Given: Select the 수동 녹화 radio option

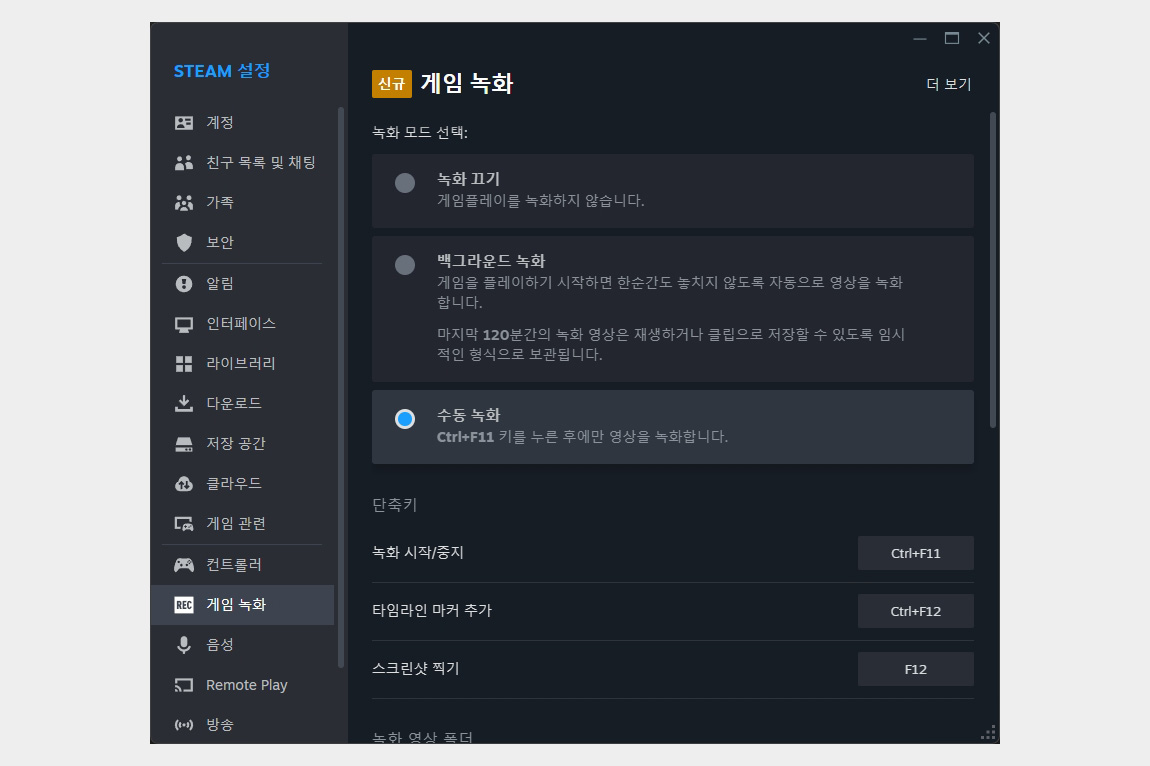Looking at the screenshot, I should [405, 419].
